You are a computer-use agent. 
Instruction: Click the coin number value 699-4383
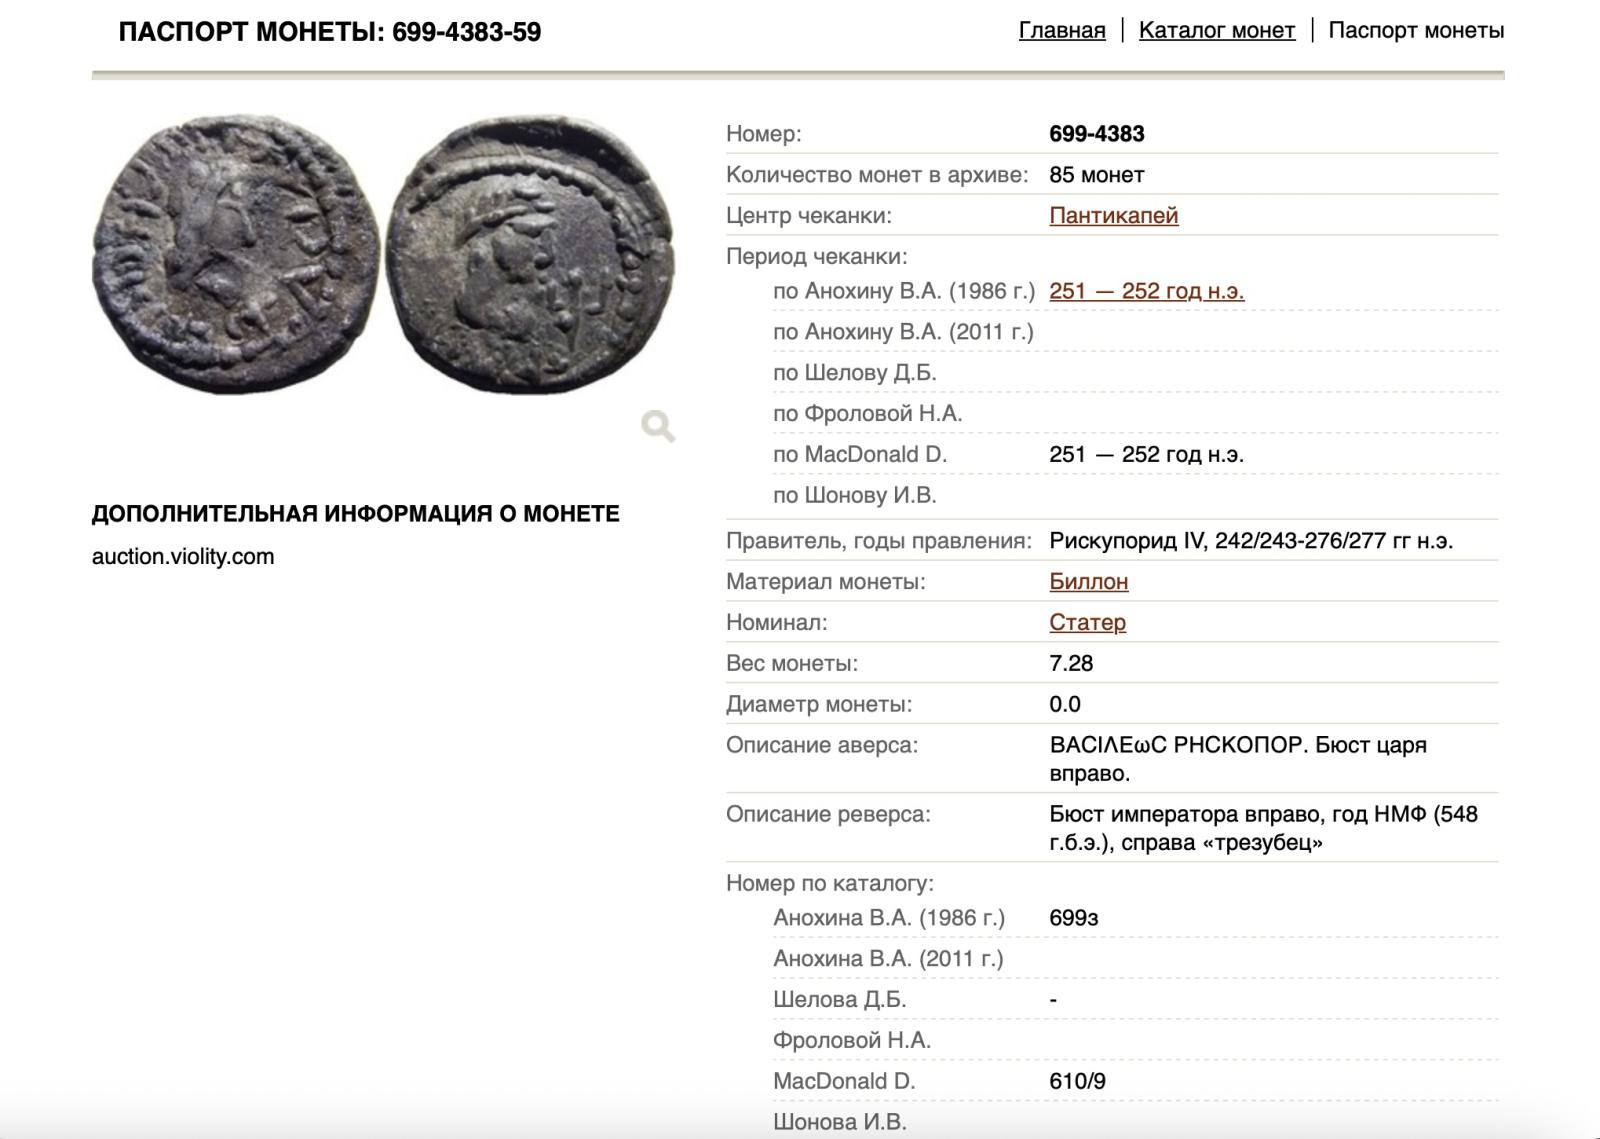pos(1096,134)
